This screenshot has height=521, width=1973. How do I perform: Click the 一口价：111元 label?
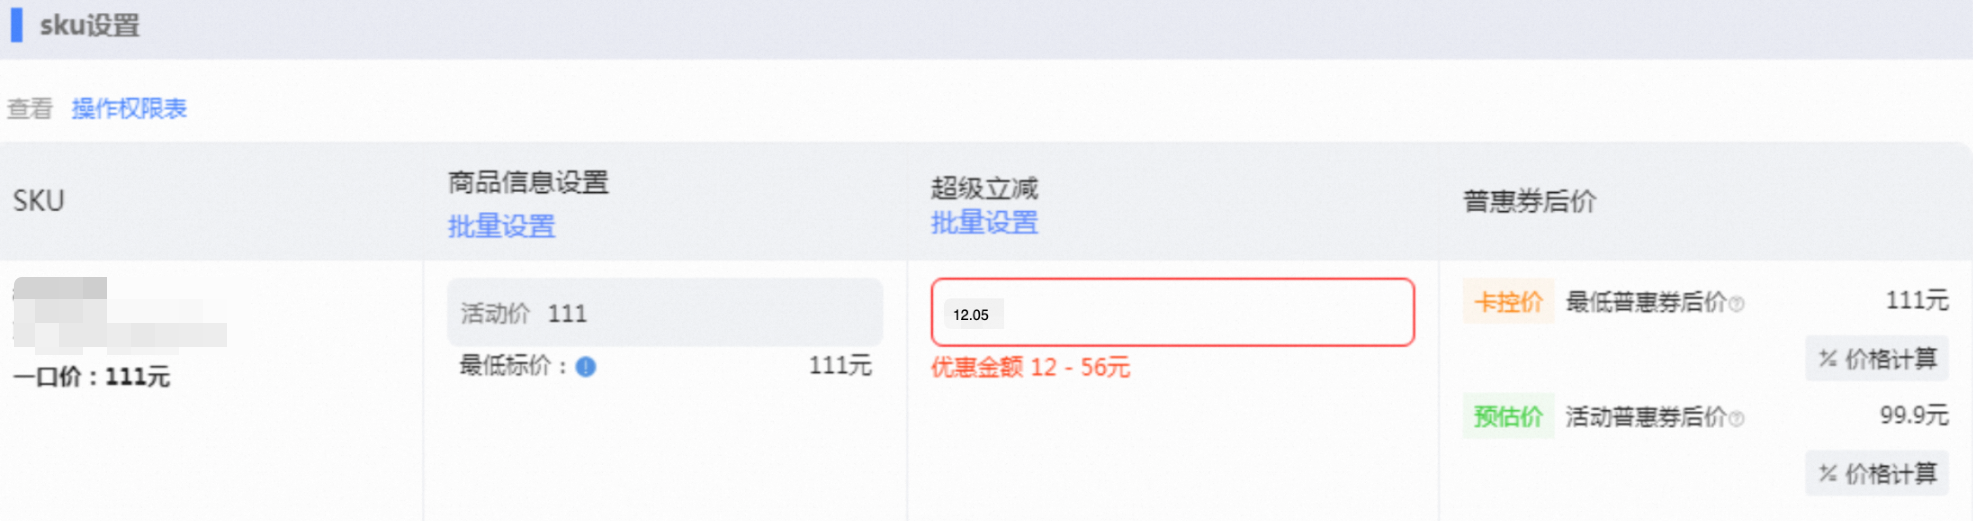click(92, 377)
